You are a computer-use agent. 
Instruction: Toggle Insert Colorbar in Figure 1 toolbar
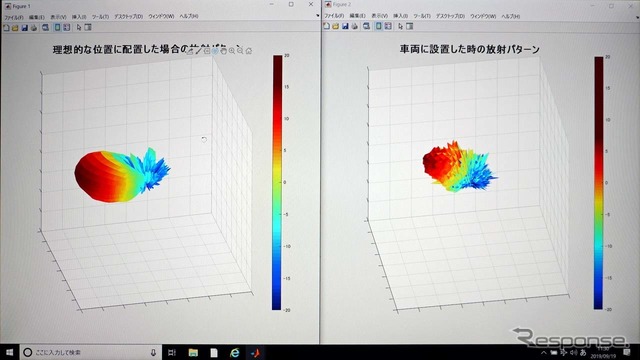[x=58, y=28]
